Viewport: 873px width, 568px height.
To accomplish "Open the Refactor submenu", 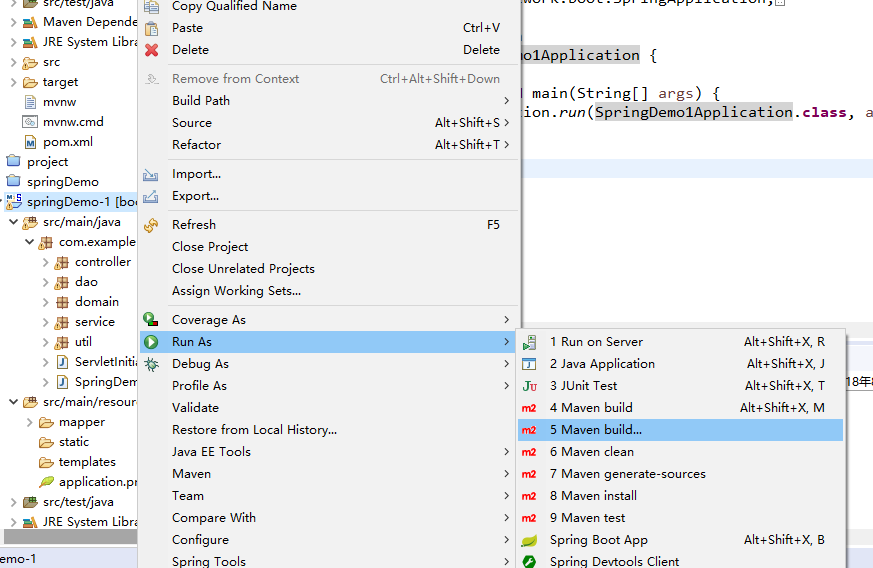I will click(328, 145).
